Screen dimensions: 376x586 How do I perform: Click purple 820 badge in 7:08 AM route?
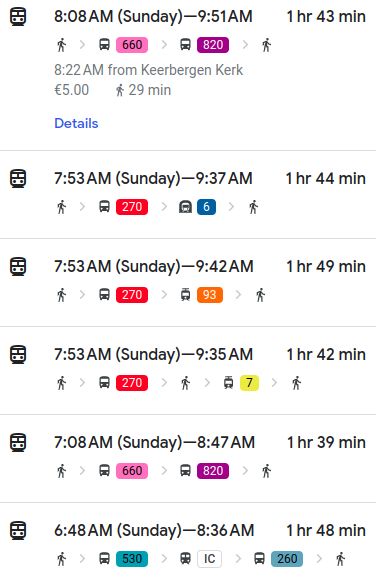click(213, 471)
